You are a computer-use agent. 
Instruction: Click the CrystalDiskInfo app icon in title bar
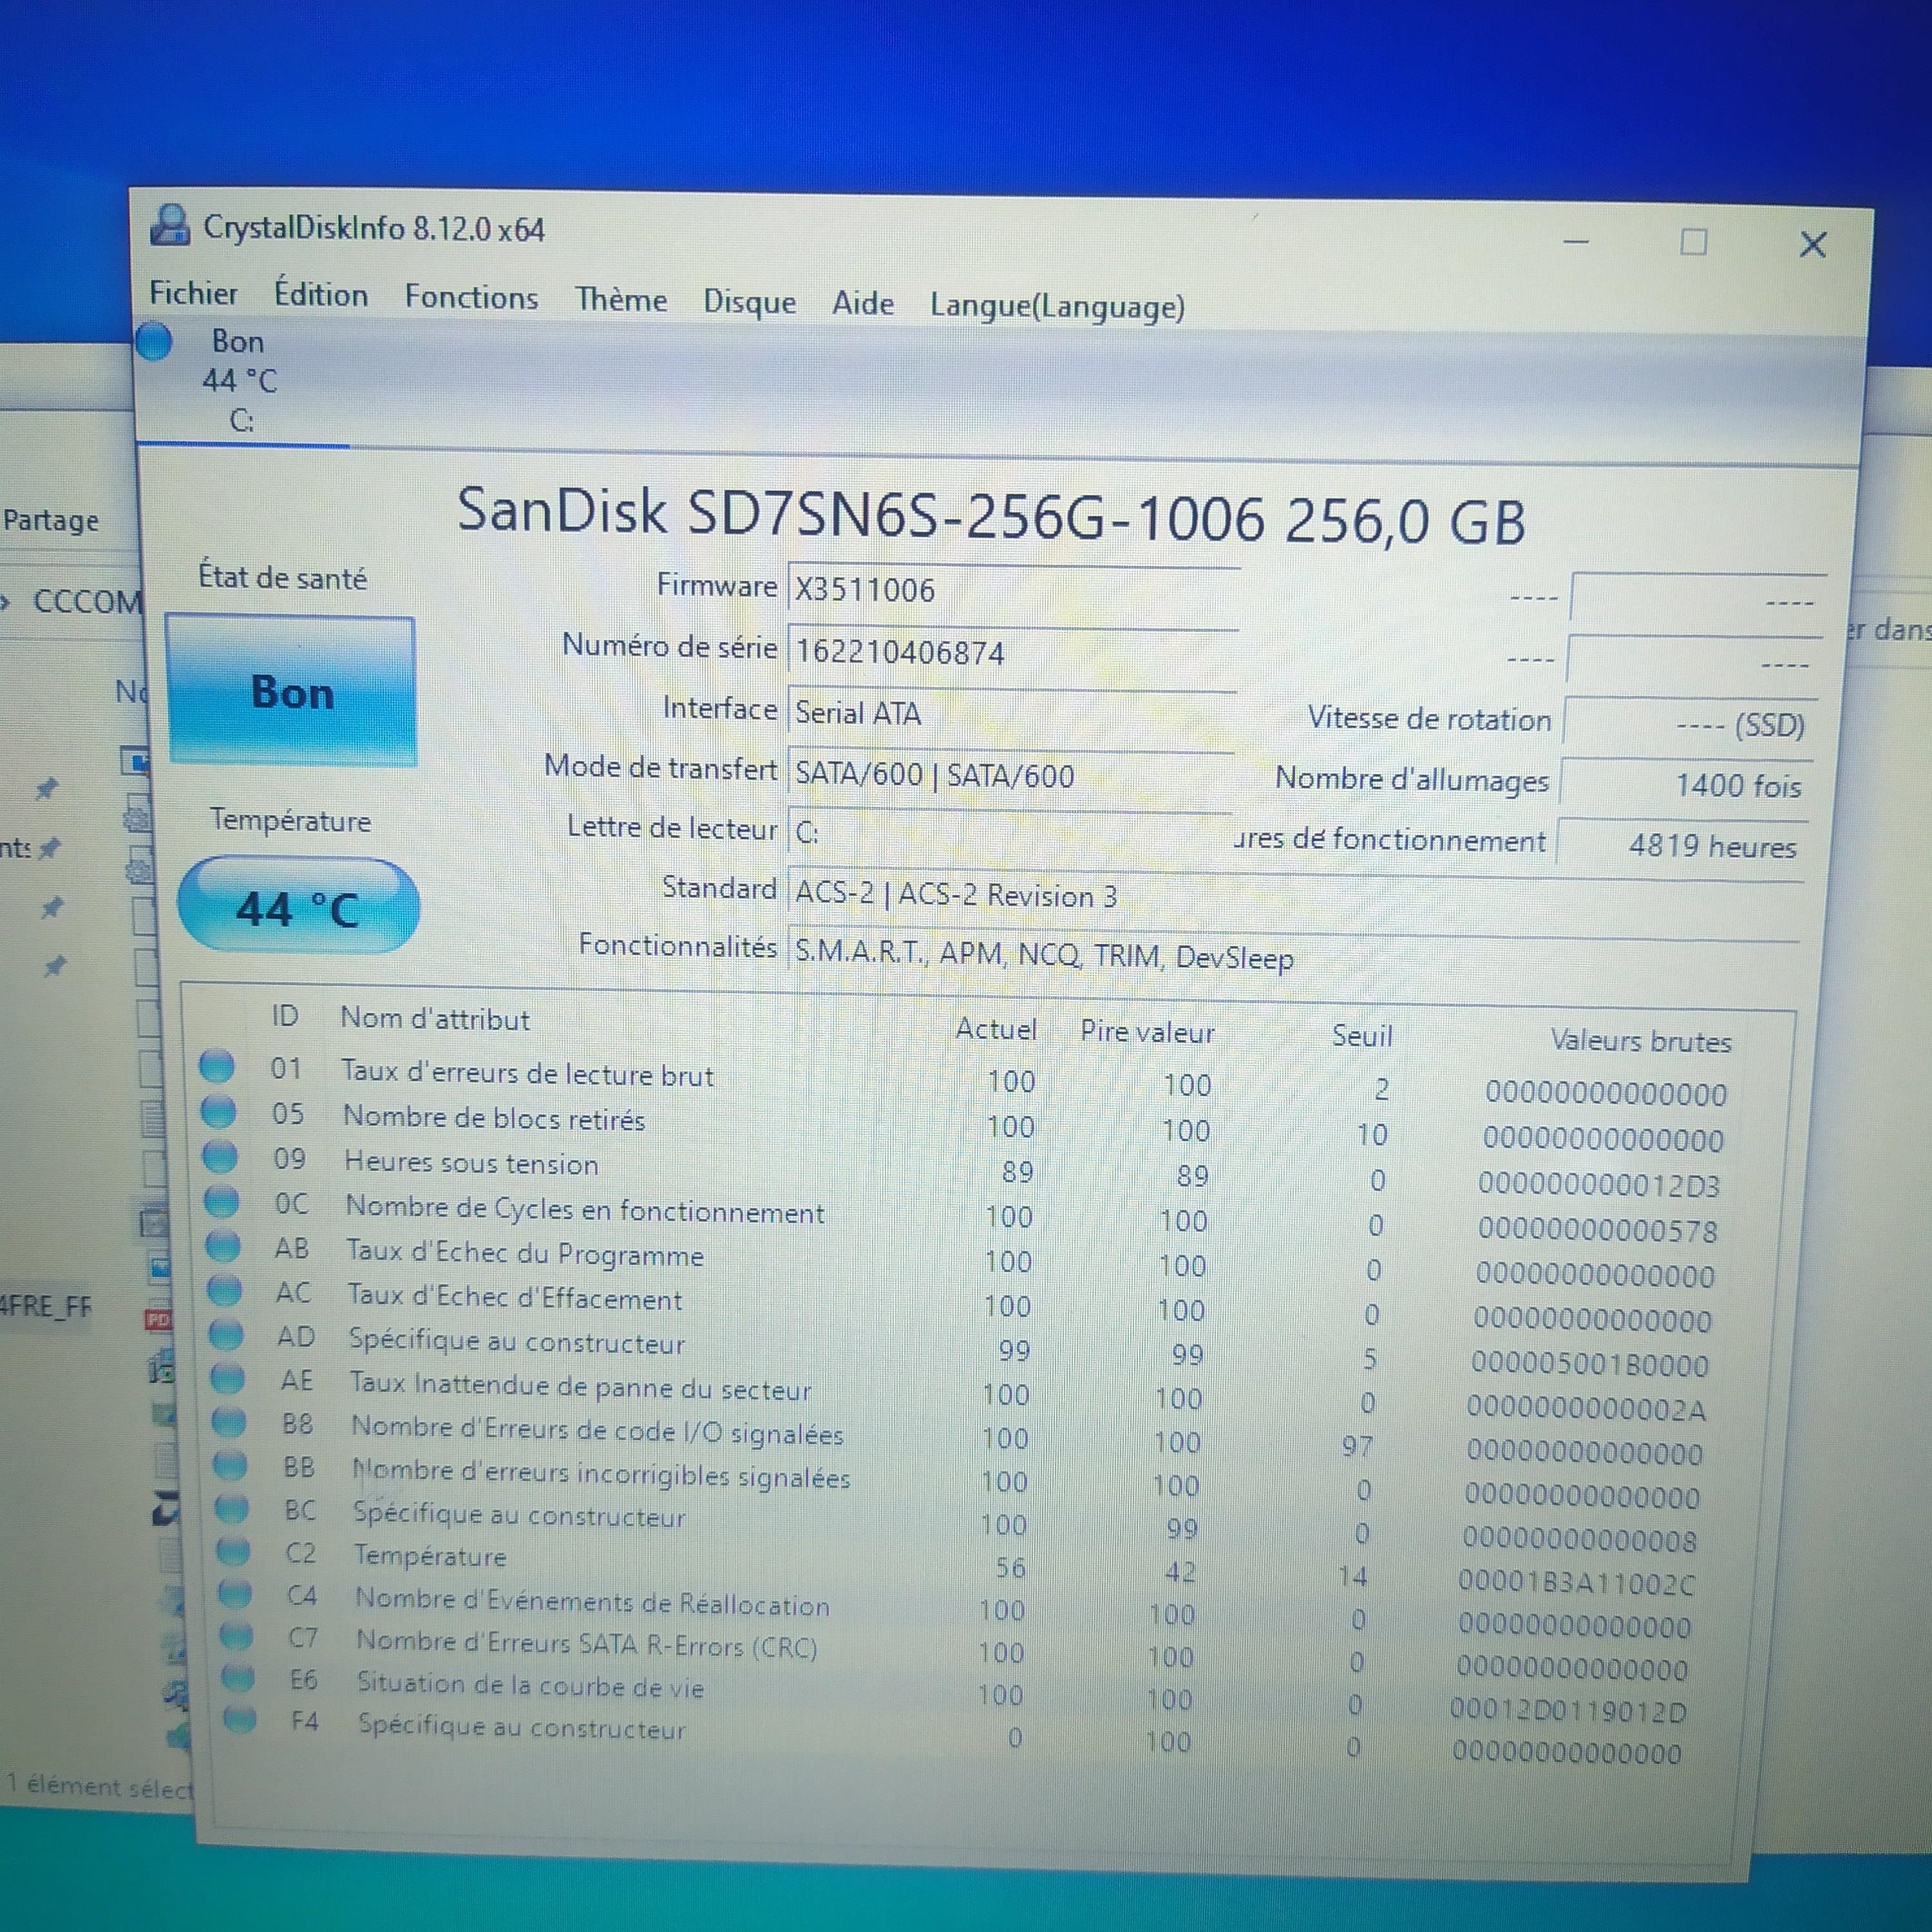170,225
